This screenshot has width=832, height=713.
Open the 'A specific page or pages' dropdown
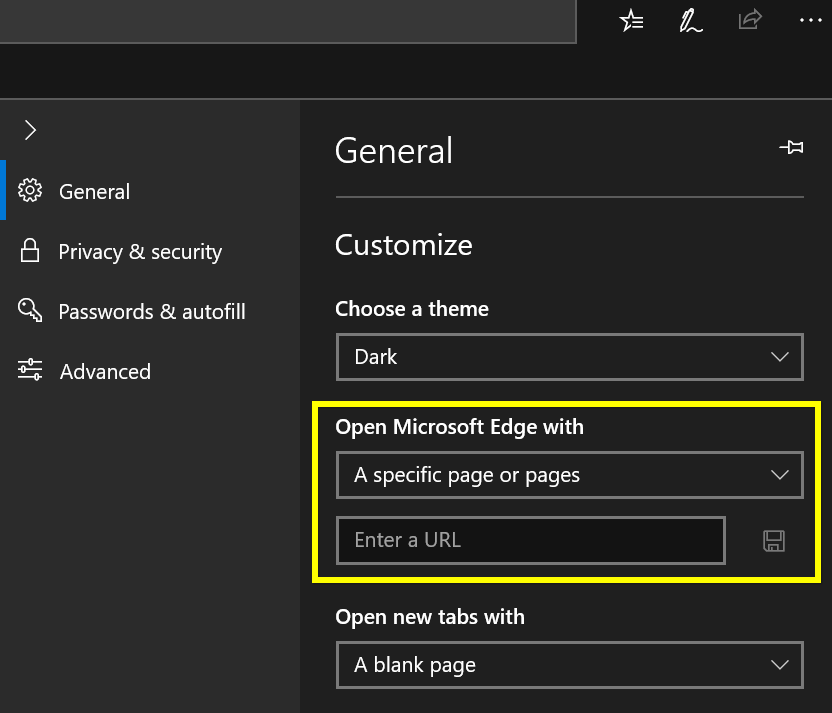pyautogui.click(x=569, y=475)
